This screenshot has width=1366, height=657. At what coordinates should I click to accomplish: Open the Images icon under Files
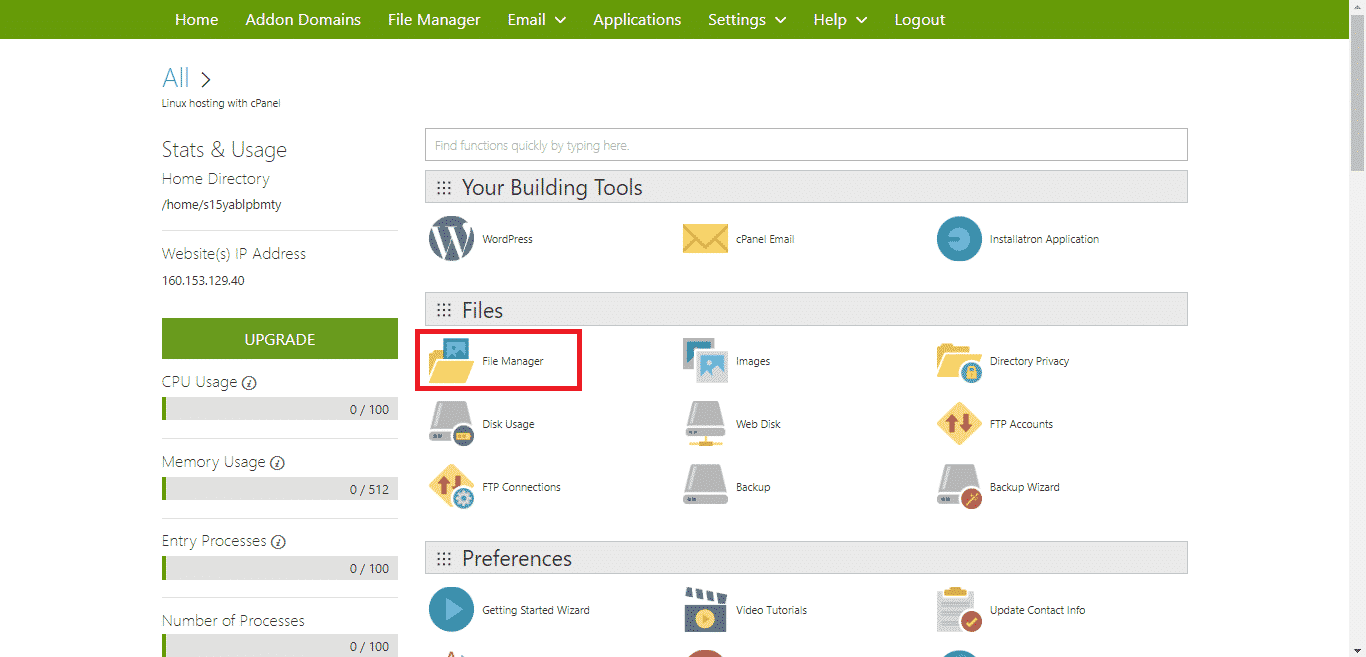(x=705, y=361)
